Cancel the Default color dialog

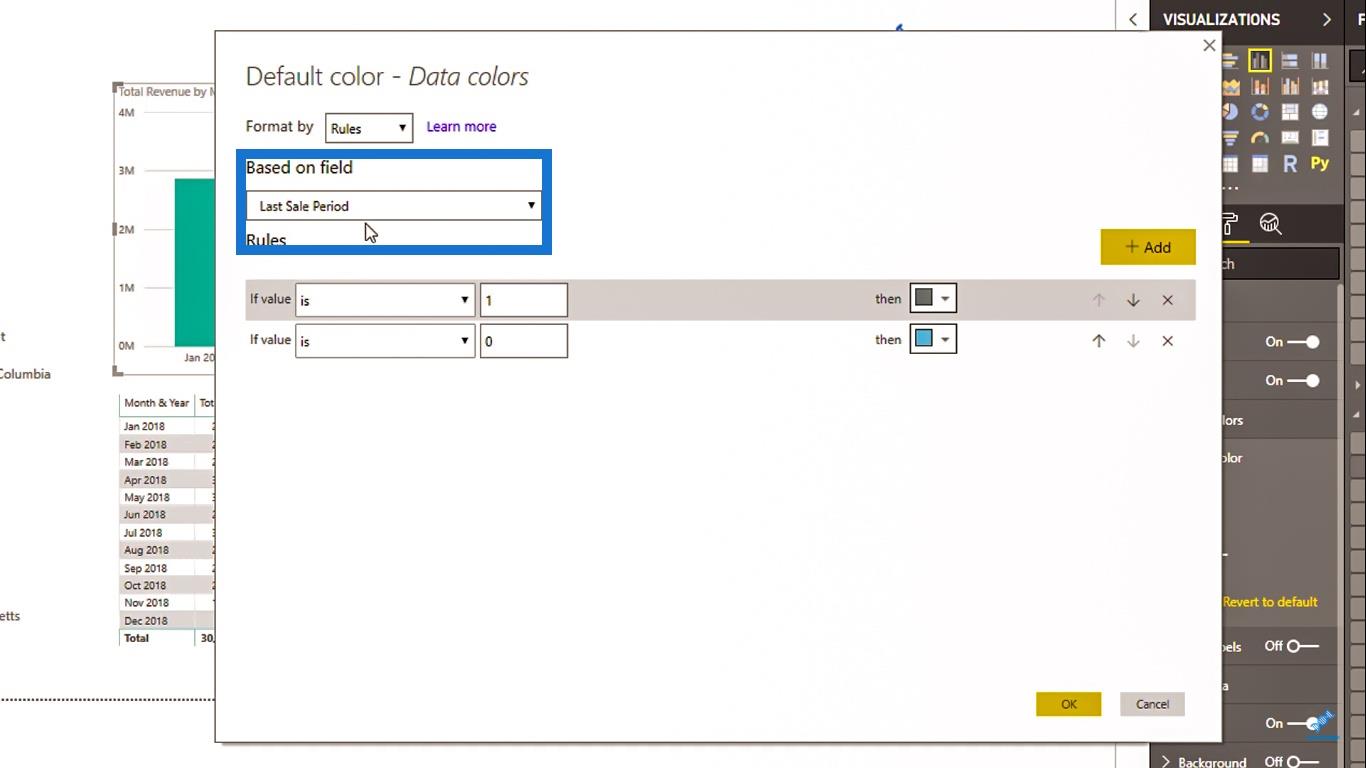coord(1152,704)
